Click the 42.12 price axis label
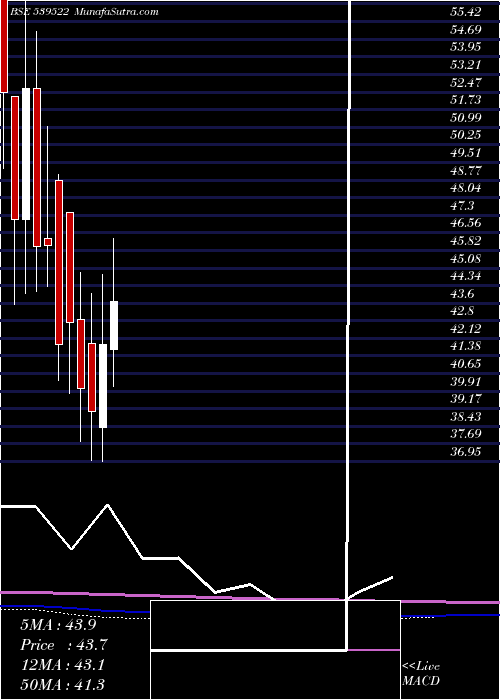Screen dimensions: 500x700 point(466,329)
